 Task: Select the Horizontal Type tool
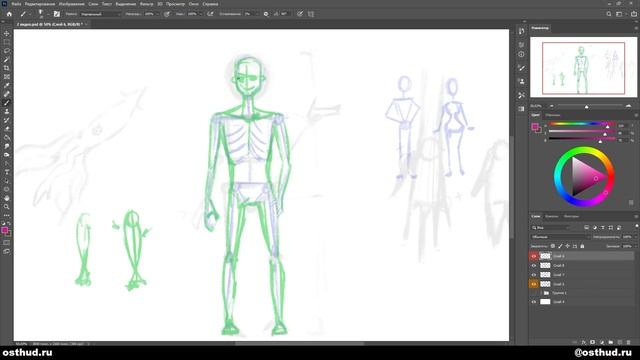(x=7, y=172)
